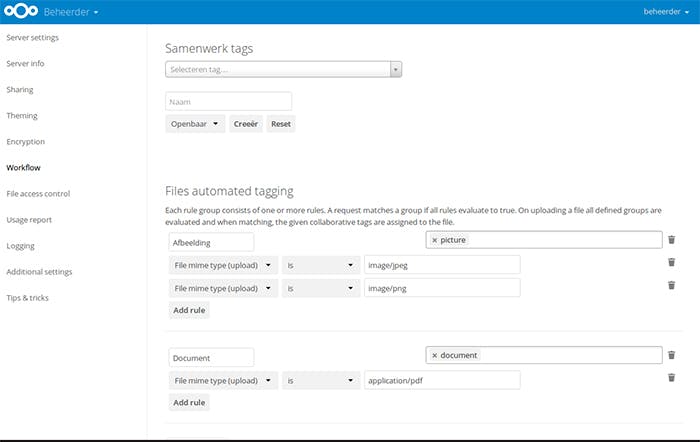The height and width of the screenshot is (442, 700).
Task: Delete the image/png rule
Action: point(671,286)
